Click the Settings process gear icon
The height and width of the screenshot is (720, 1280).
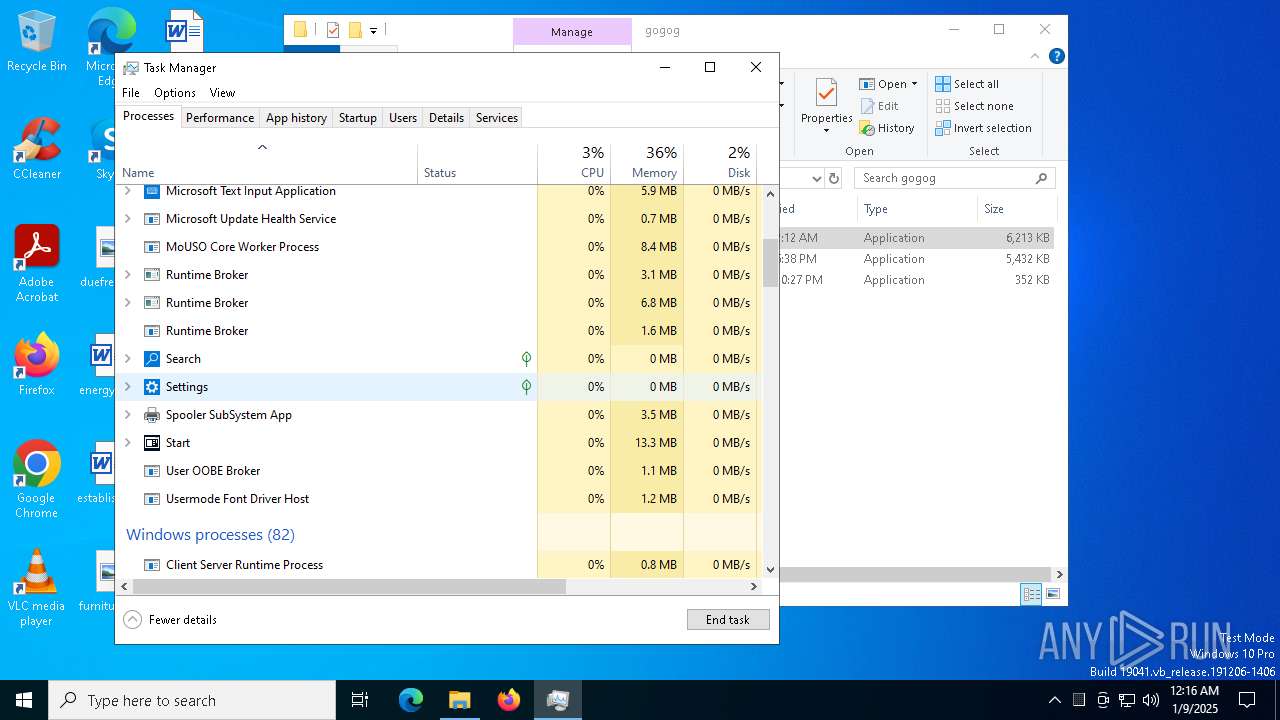coord(152,387)
